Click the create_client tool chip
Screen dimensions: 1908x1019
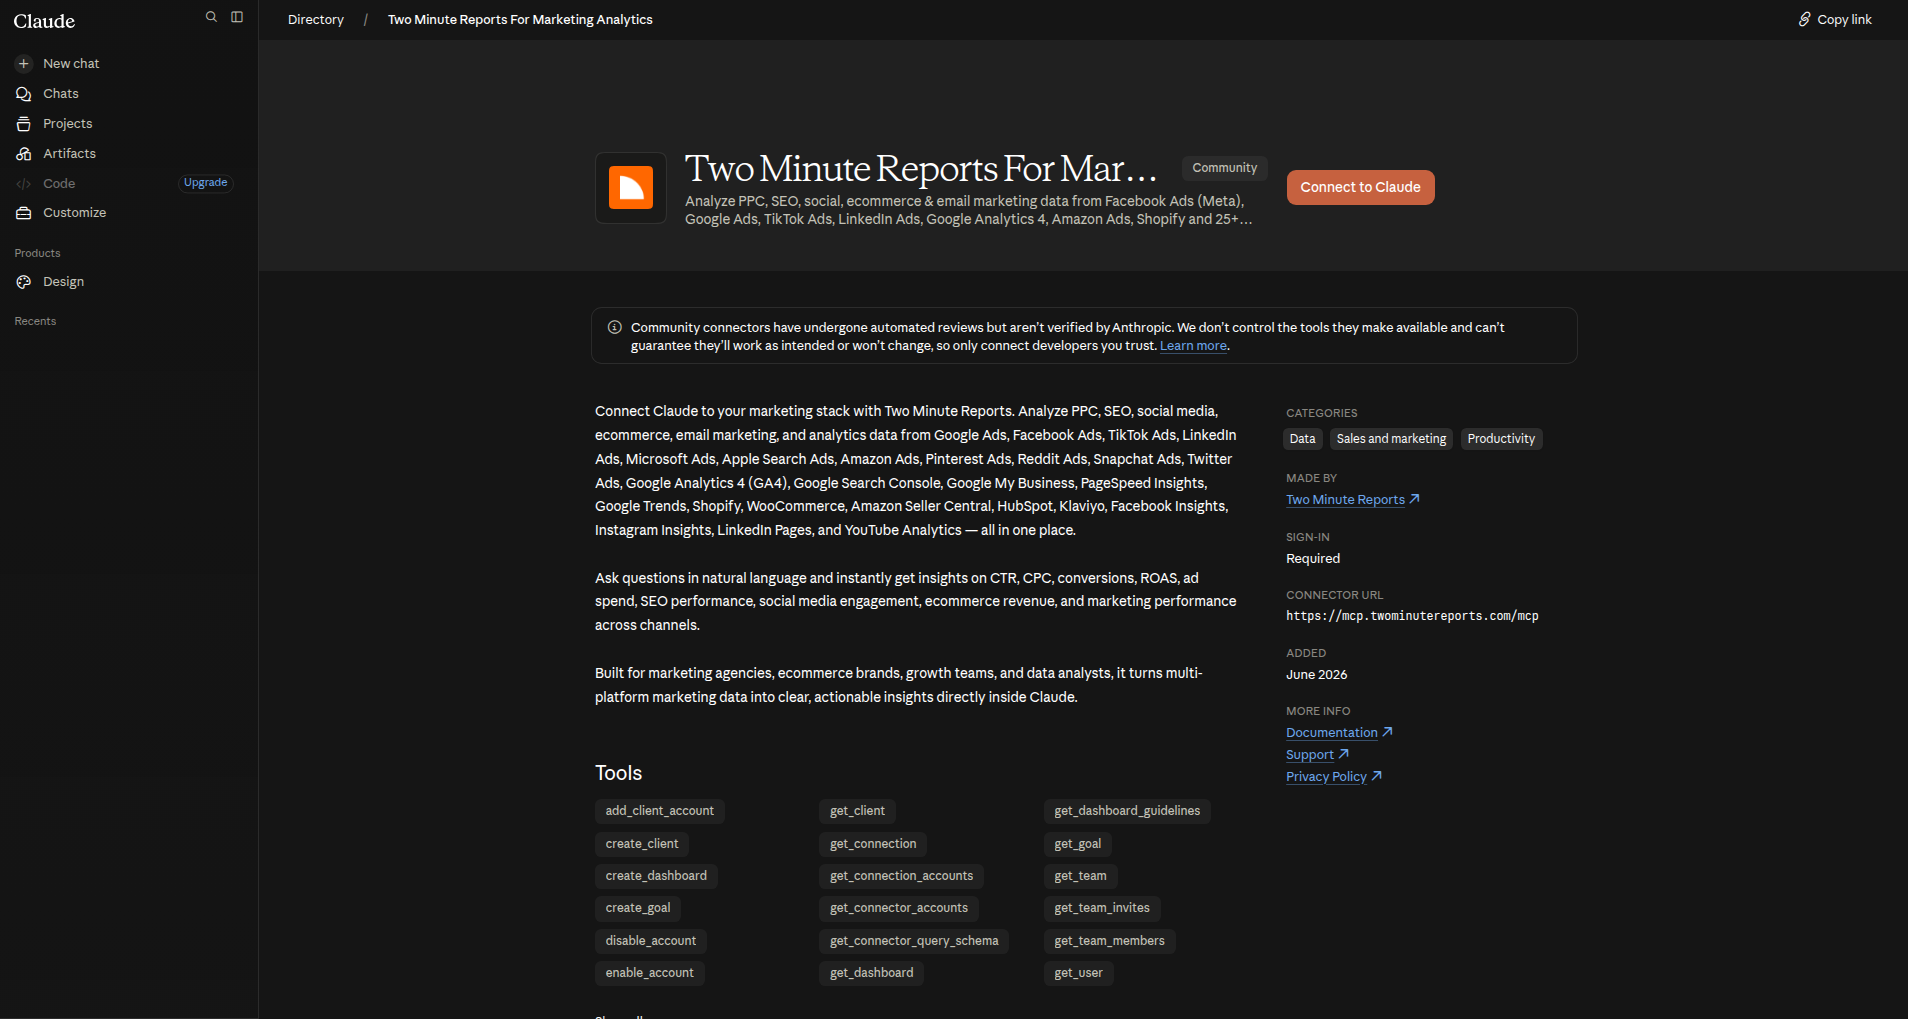click(x=642, y=844)
